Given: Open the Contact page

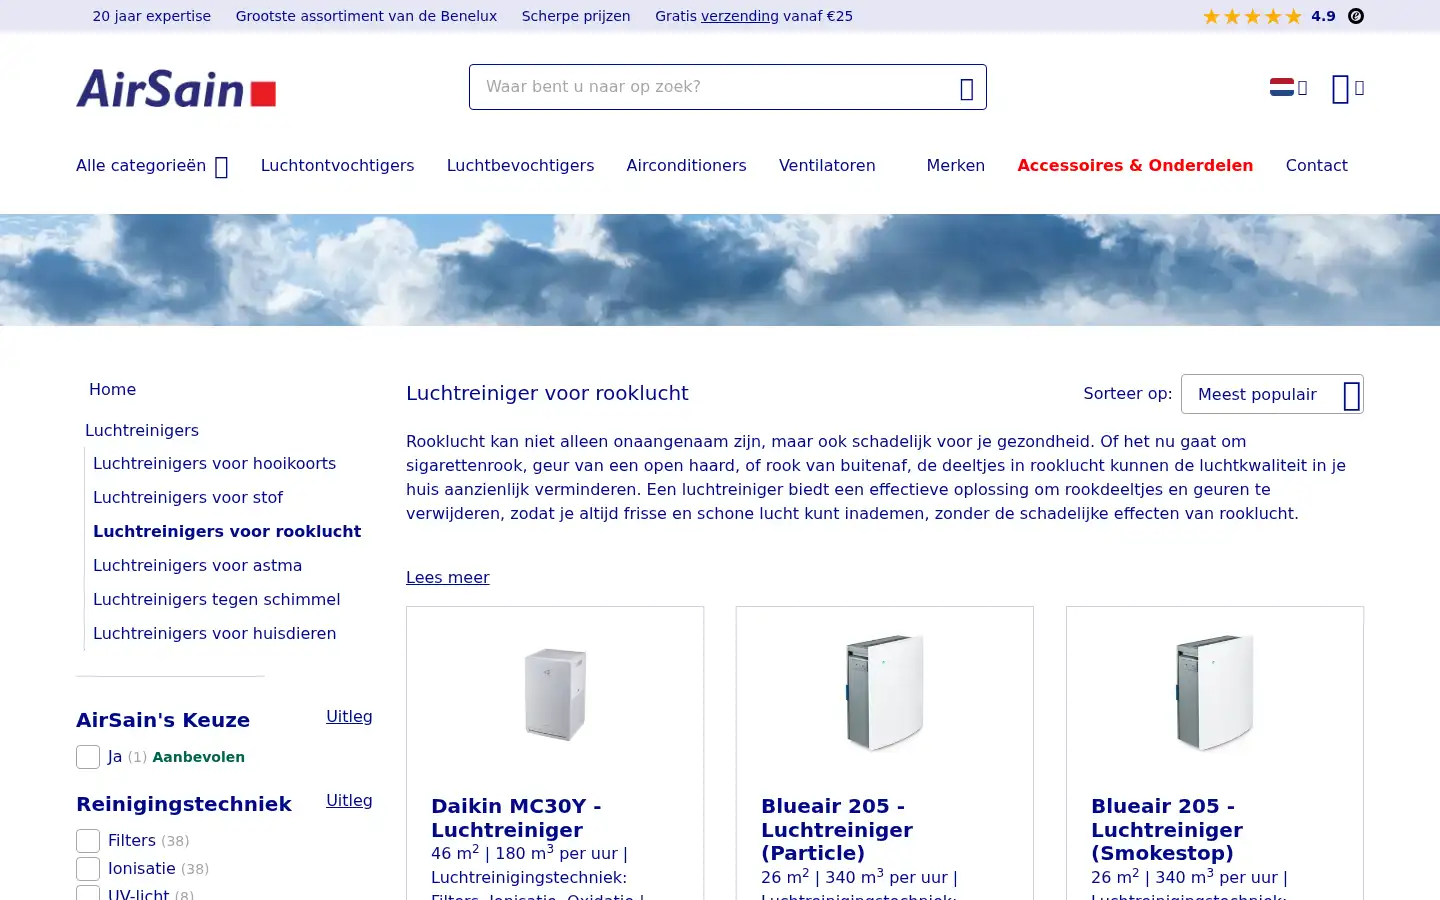Looking at the screenshot, I should [x=1316, y=166].
